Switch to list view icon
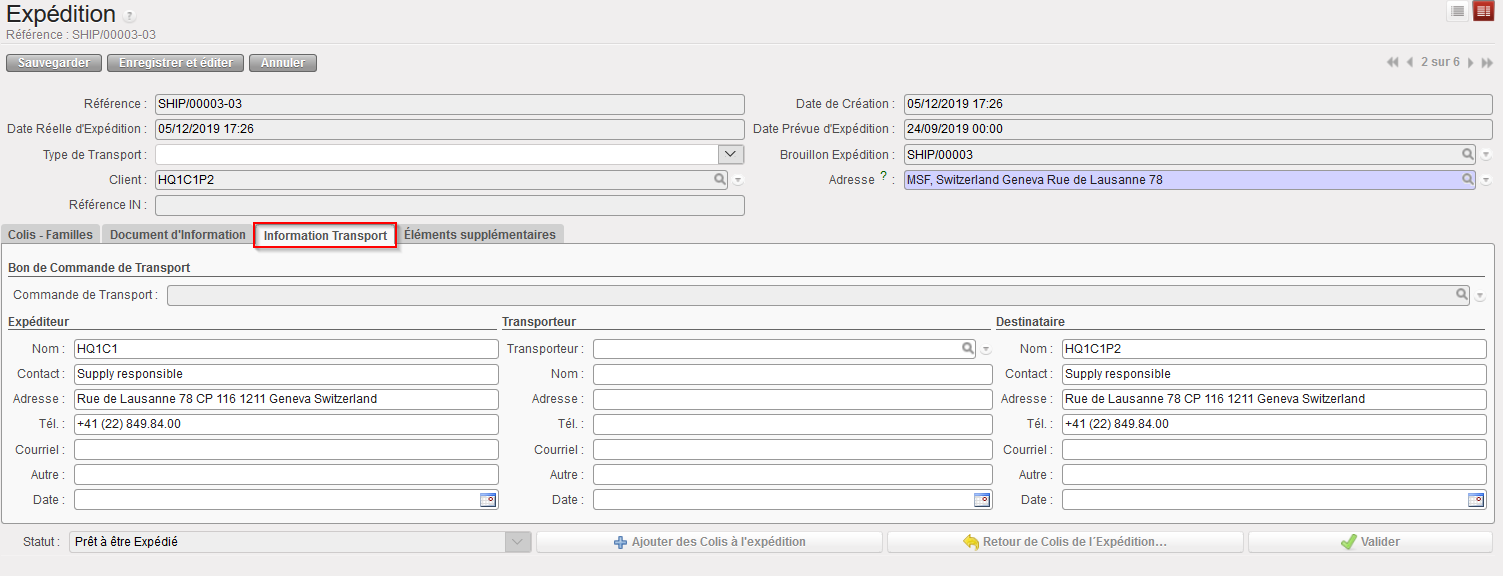Viewport: 1503px width, 576px height. point(1458,11)
